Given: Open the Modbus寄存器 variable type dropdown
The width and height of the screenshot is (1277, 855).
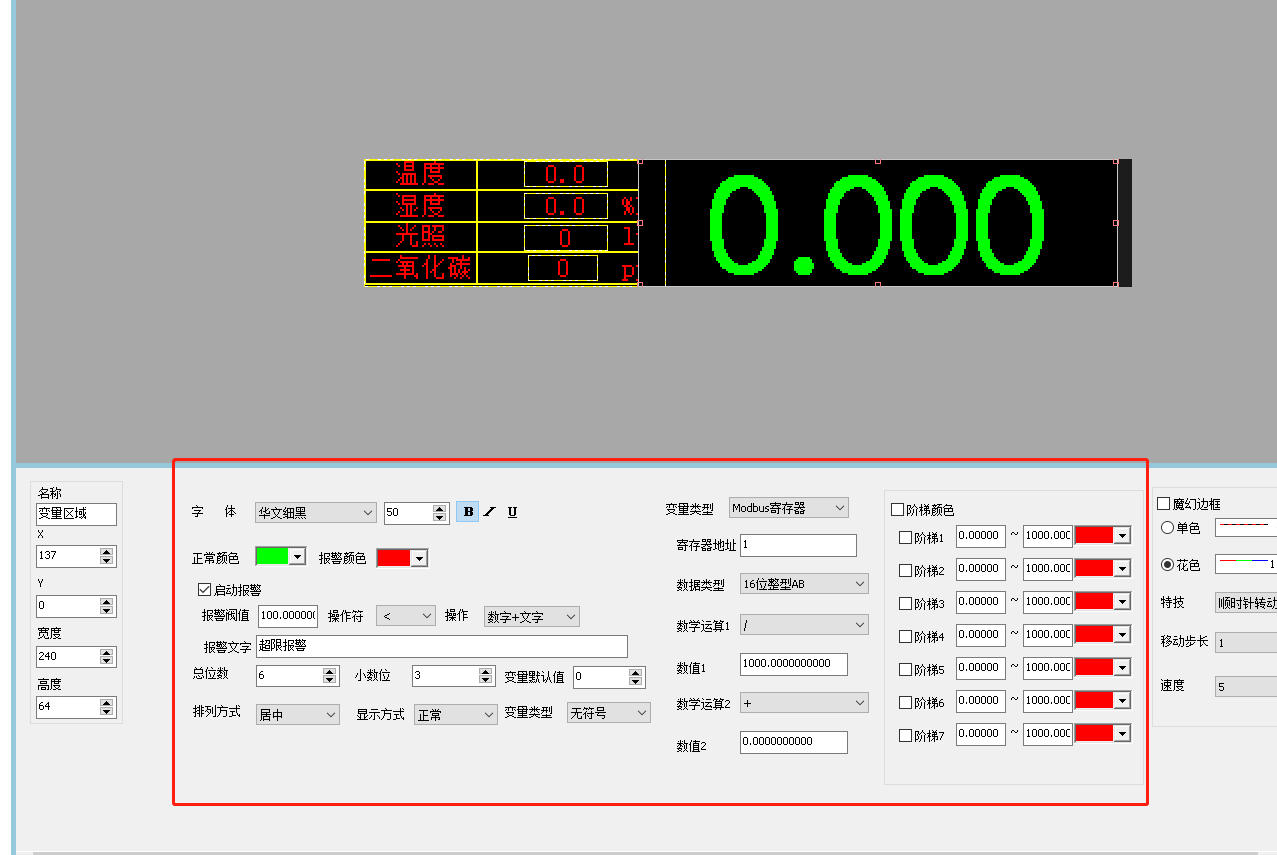Looking at the screenshot, I should [789, 508].
